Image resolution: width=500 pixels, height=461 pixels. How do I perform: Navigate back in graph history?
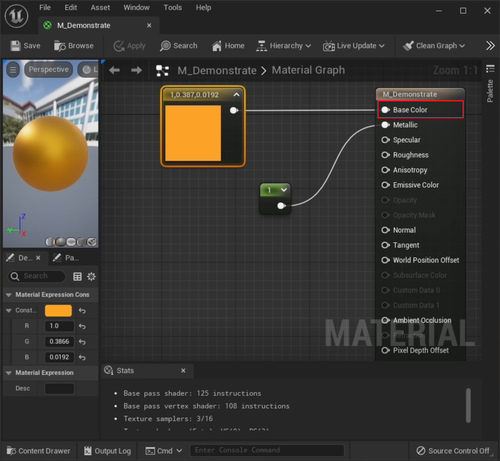click(x=114, y=70)
